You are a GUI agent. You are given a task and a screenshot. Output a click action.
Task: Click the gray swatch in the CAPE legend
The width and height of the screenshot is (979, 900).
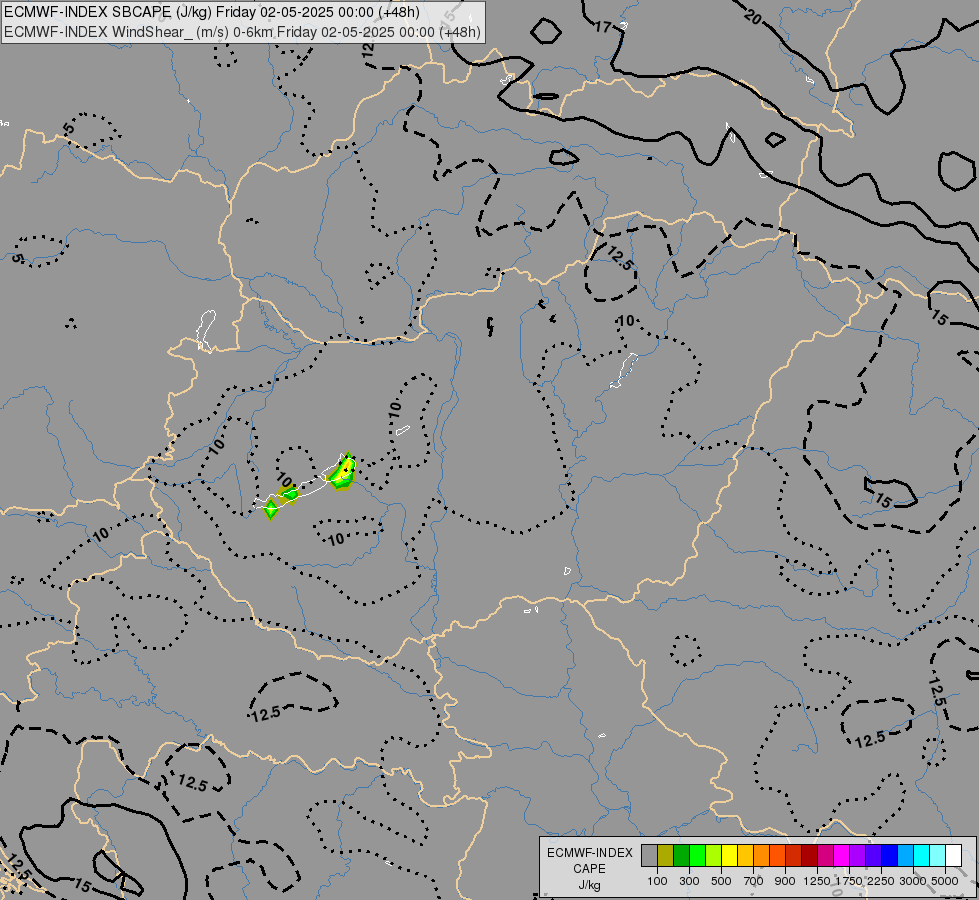[649, 856]
